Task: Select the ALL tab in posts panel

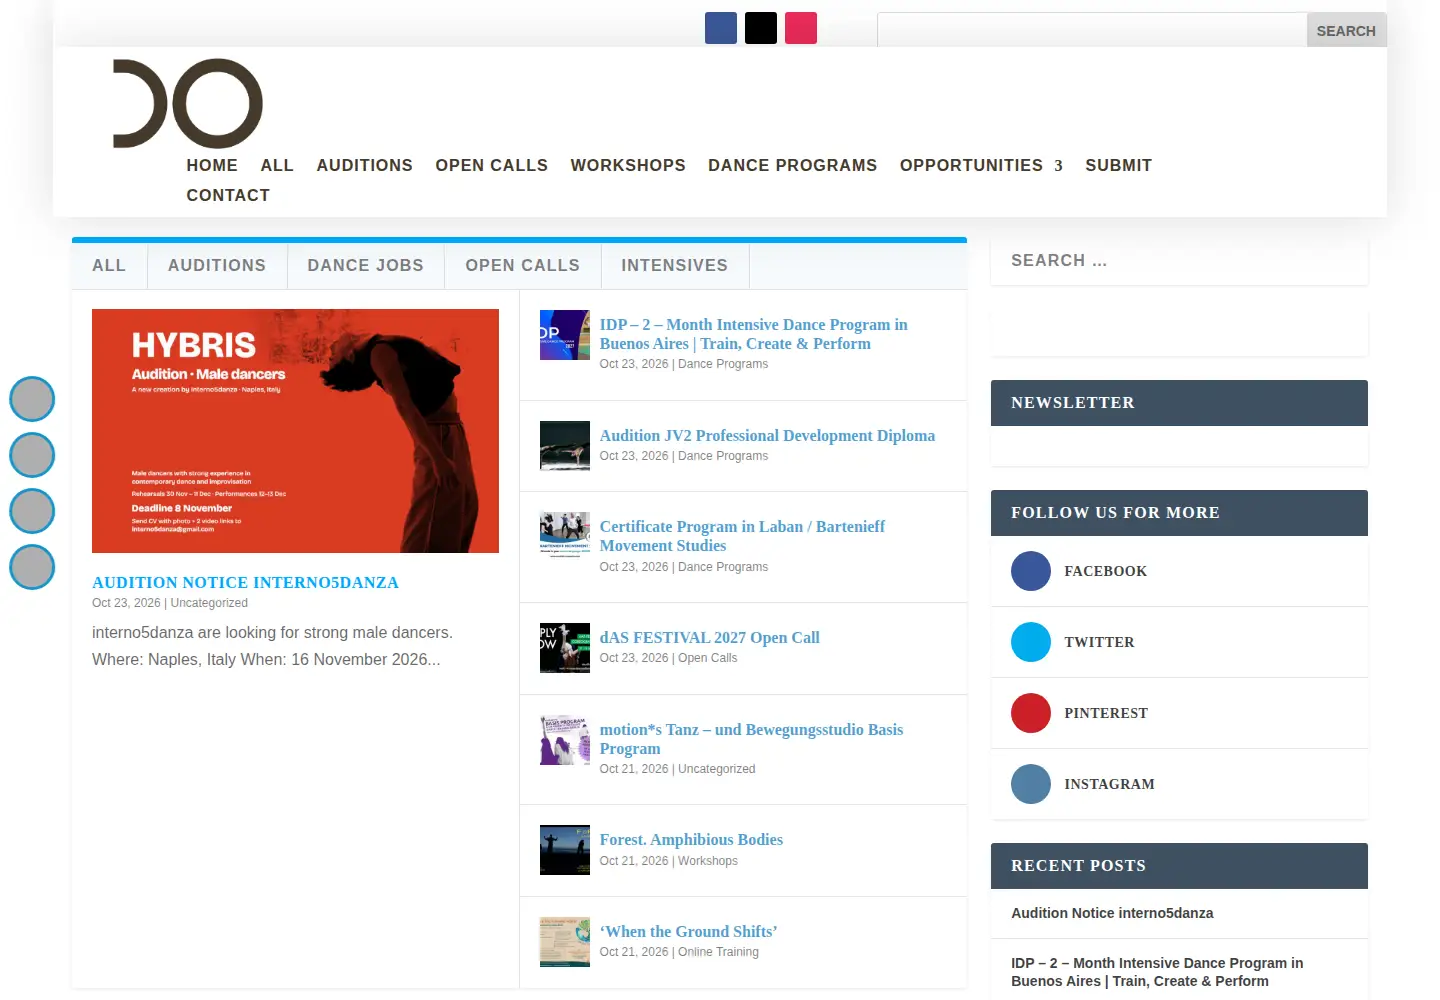Action: pyautogui.click(x=109, y=266)
